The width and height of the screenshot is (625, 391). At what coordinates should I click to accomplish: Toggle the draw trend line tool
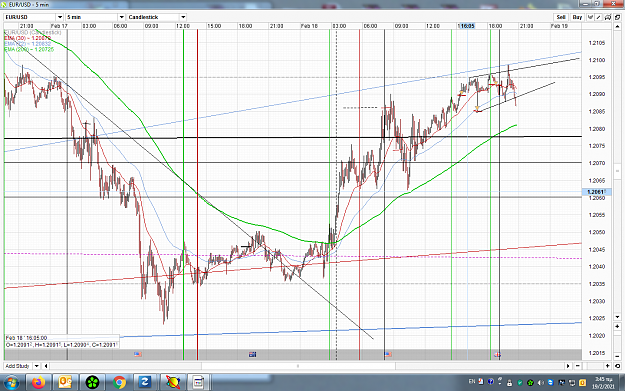[x=599, y=17]
